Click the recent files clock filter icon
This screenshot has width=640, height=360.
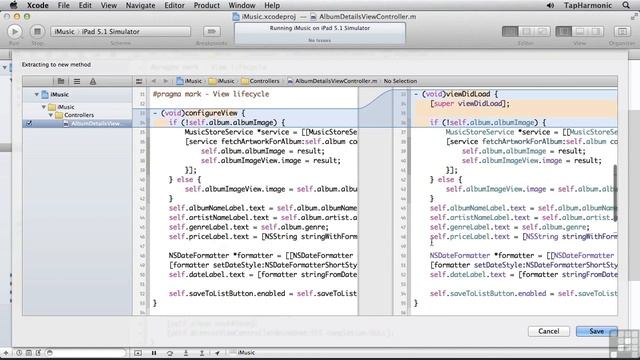point(19,353)
